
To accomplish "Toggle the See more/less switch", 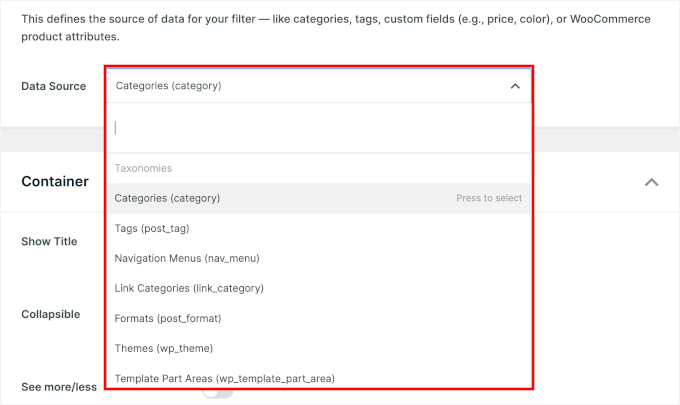I will [x=217, y=391].
